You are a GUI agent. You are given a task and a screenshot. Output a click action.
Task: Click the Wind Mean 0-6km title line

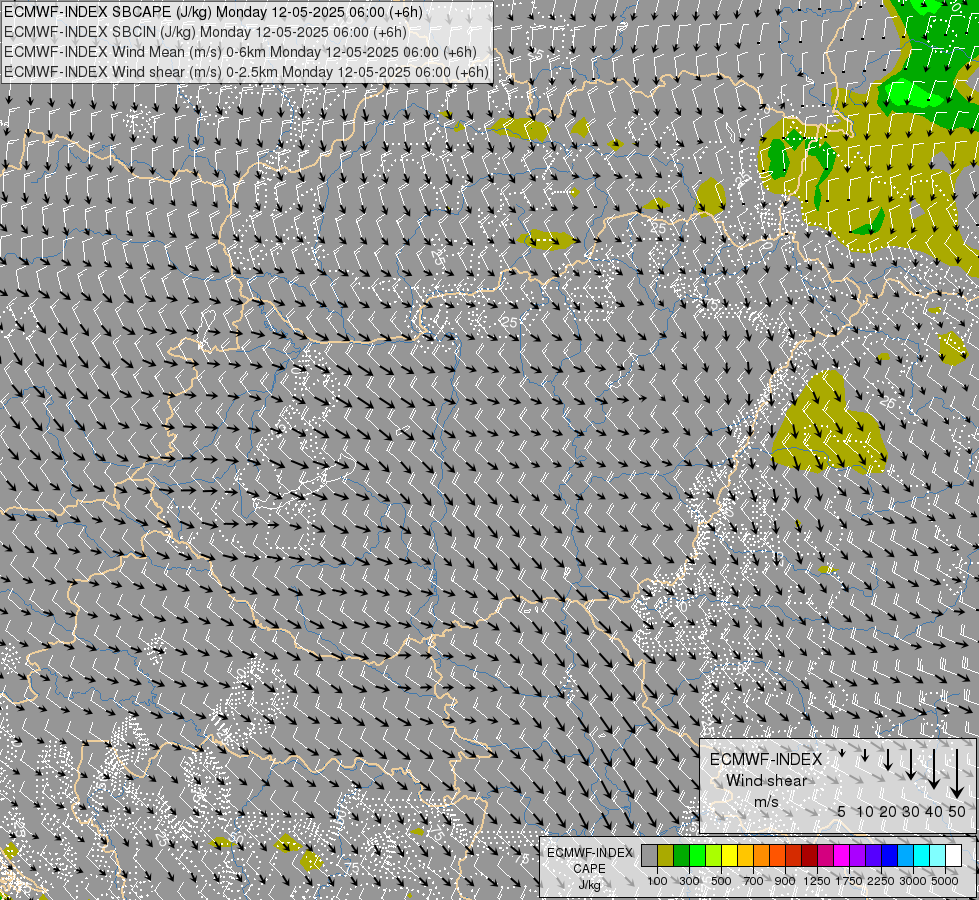click(240, 52)
